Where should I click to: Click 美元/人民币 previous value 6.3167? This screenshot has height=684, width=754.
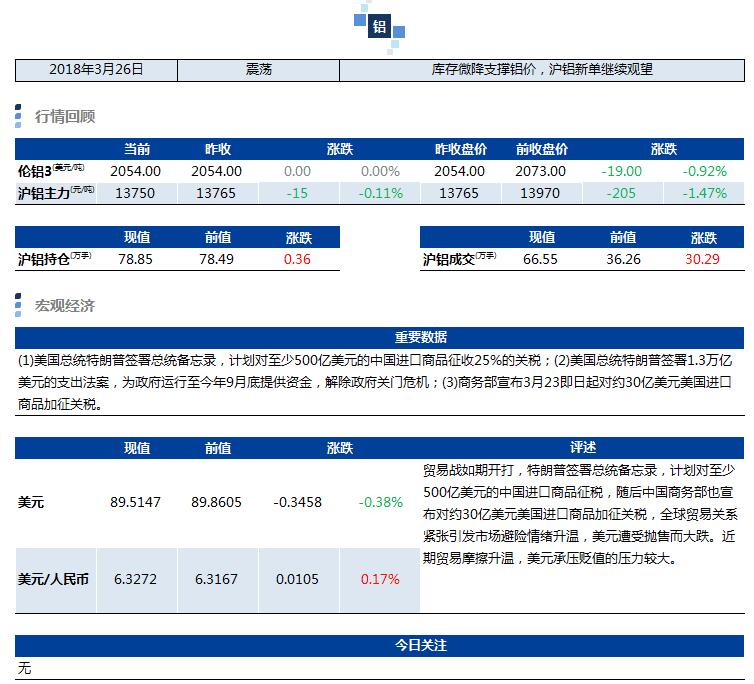point(216,579)
